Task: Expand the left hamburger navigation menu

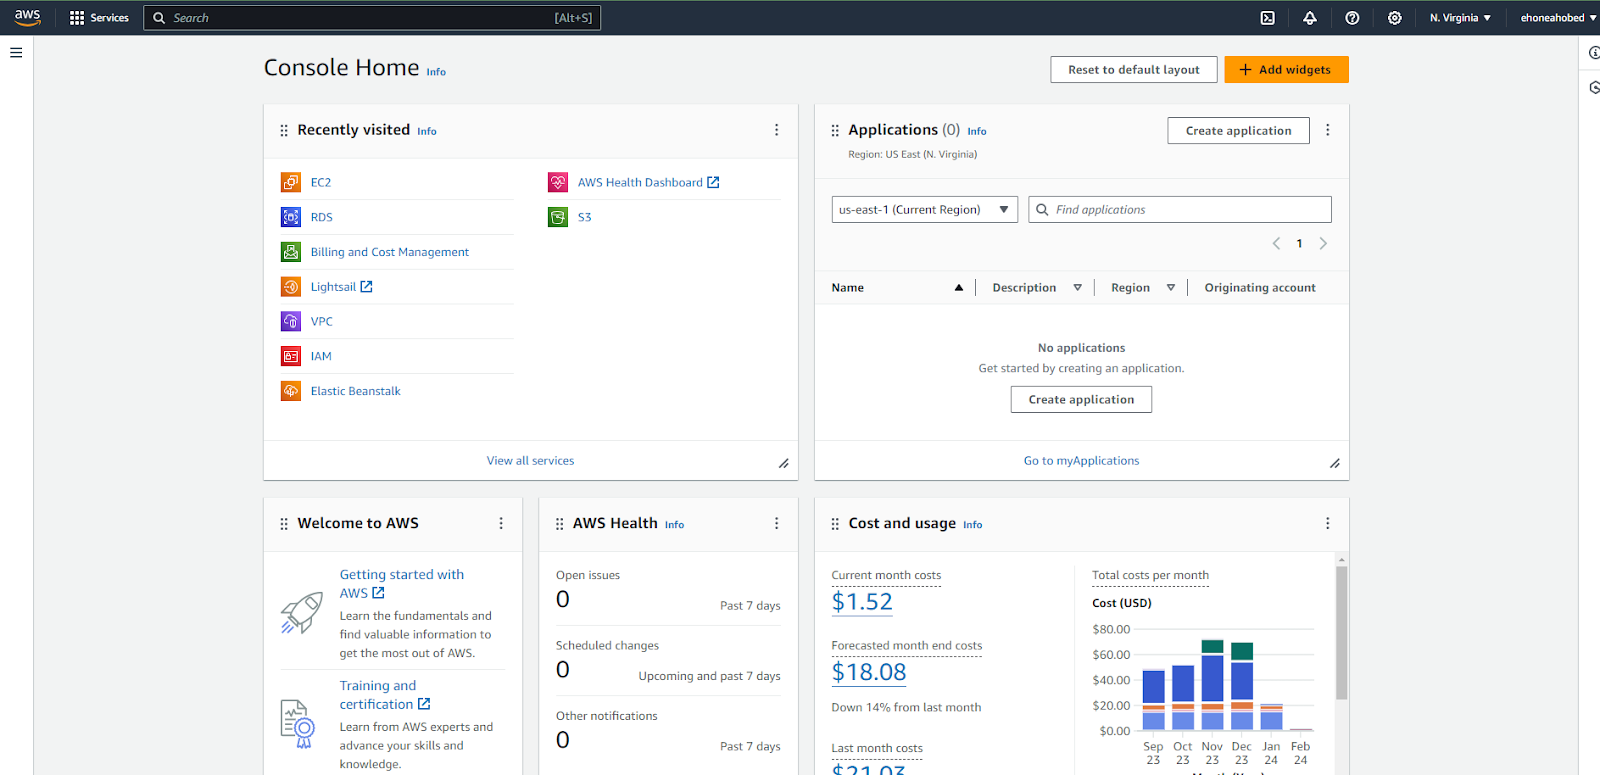Action: click(x=16, y=53)
